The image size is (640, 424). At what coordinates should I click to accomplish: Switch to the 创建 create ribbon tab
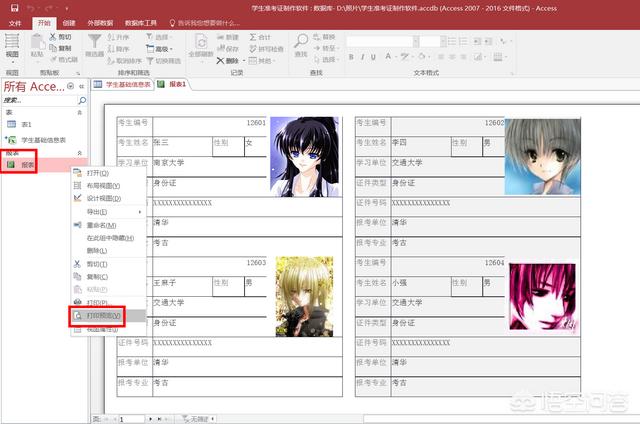pyautogui.click(x=69, y=23)
